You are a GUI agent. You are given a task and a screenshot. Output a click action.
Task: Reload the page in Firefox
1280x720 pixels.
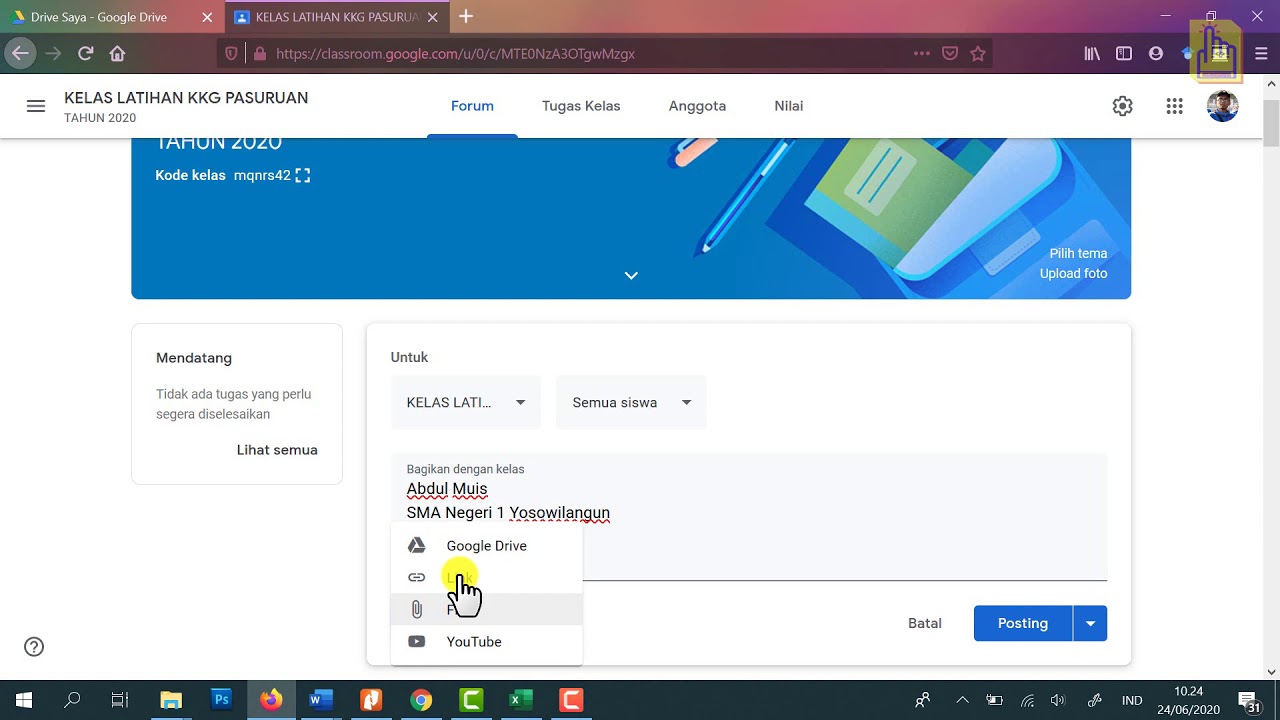tap(86, 54)
